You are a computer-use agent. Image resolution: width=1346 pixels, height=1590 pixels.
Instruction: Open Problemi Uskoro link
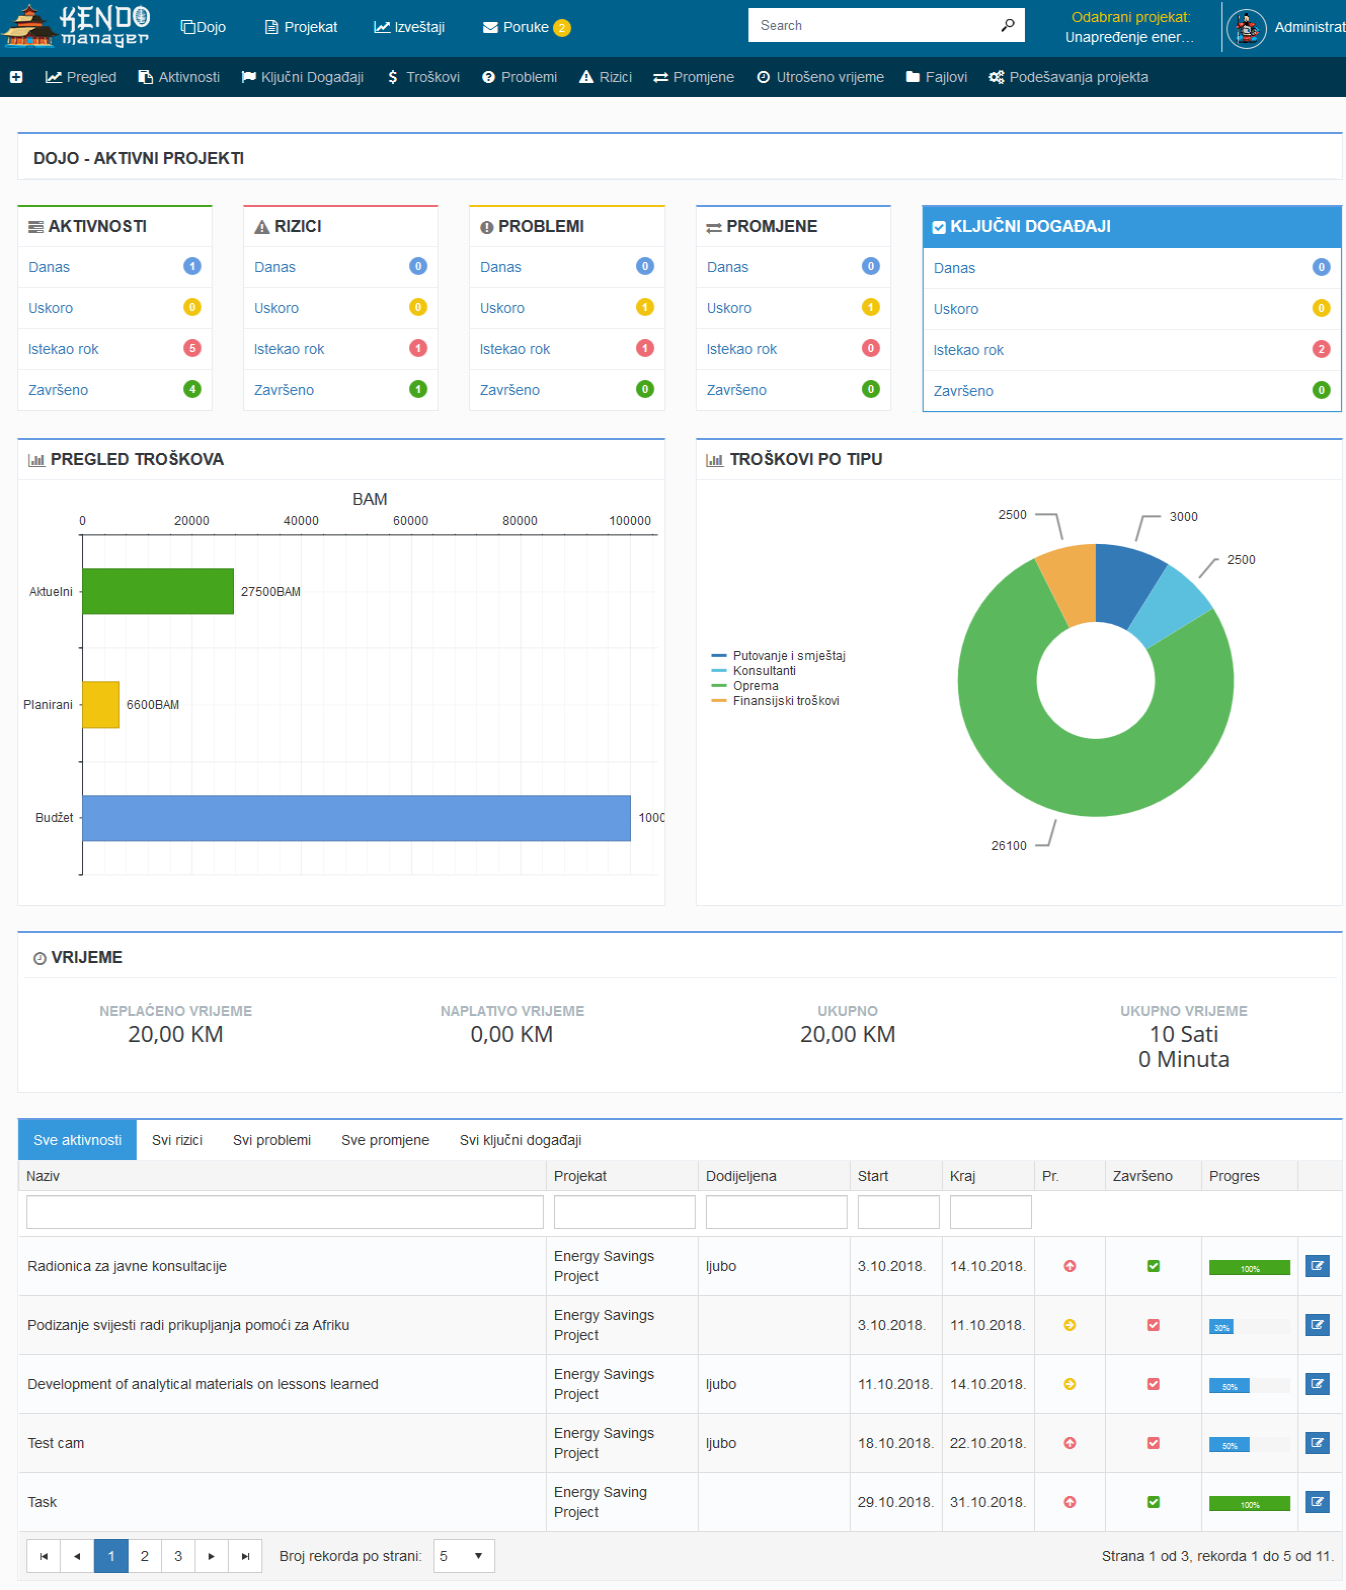(502, 308)
